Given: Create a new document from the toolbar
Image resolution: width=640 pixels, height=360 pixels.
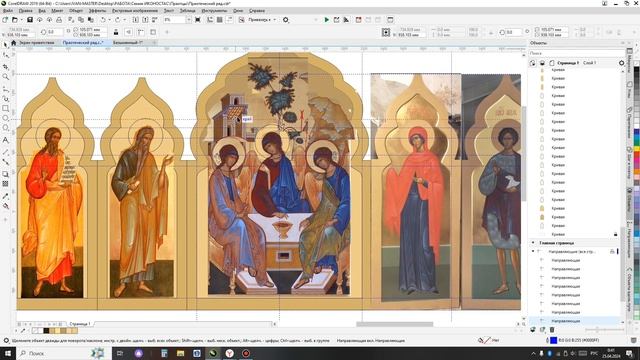Looking at the screenshot, I should point(5,20).
